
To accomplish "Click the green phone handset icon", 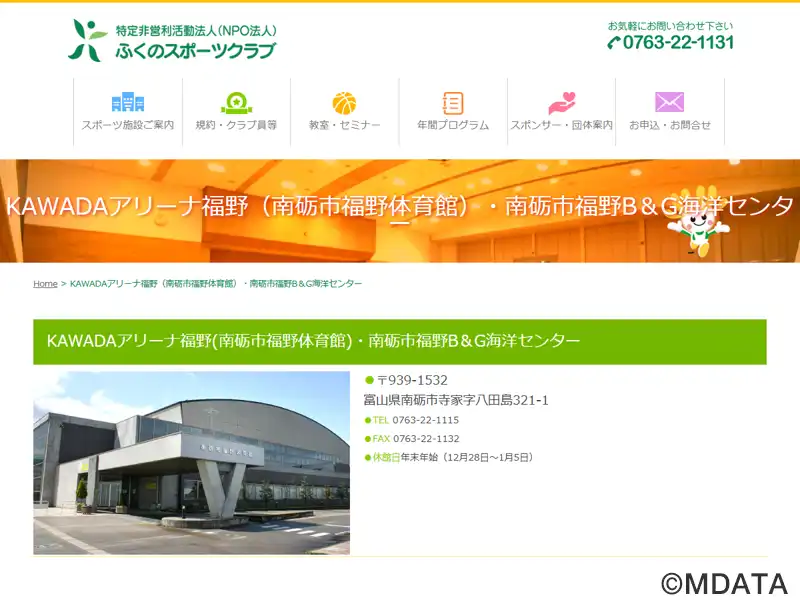I will (x=614, y=43).
